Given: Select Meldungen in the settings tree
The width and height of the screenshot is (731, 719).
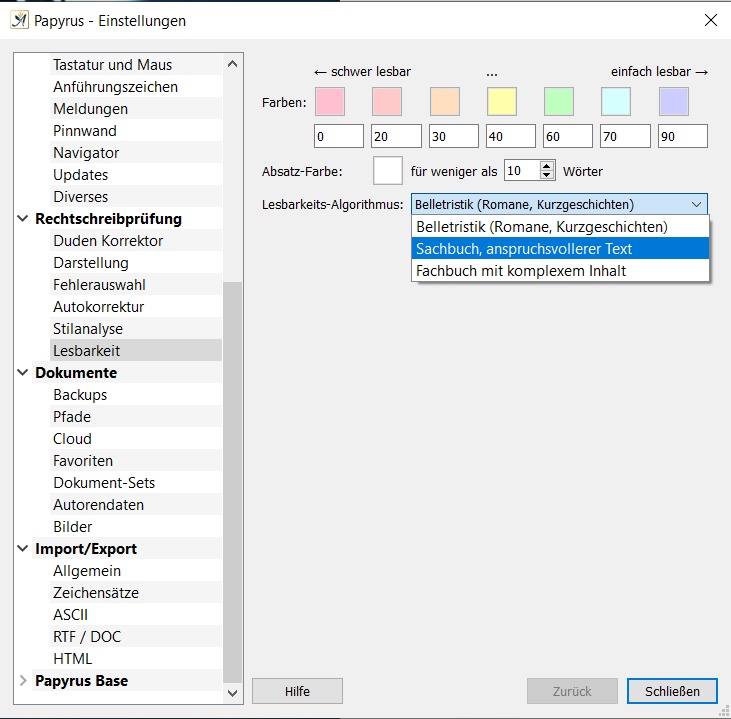Looking at the screenshot, I should click(136, 109).
